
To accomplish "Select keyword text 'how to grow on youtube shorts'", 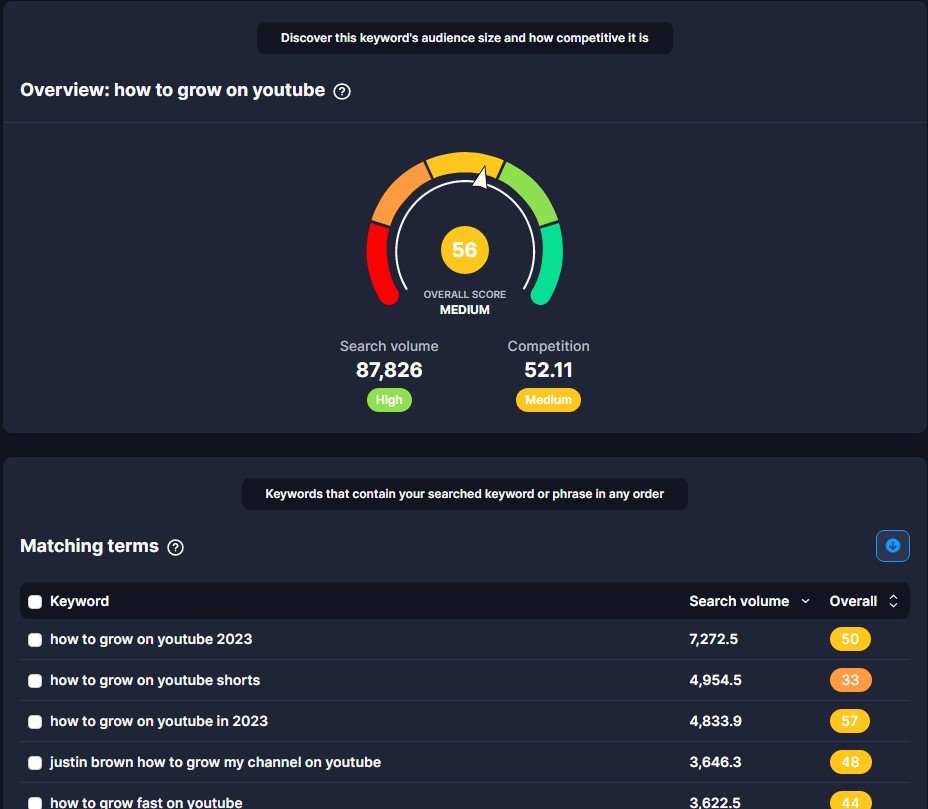I will 155,680.
